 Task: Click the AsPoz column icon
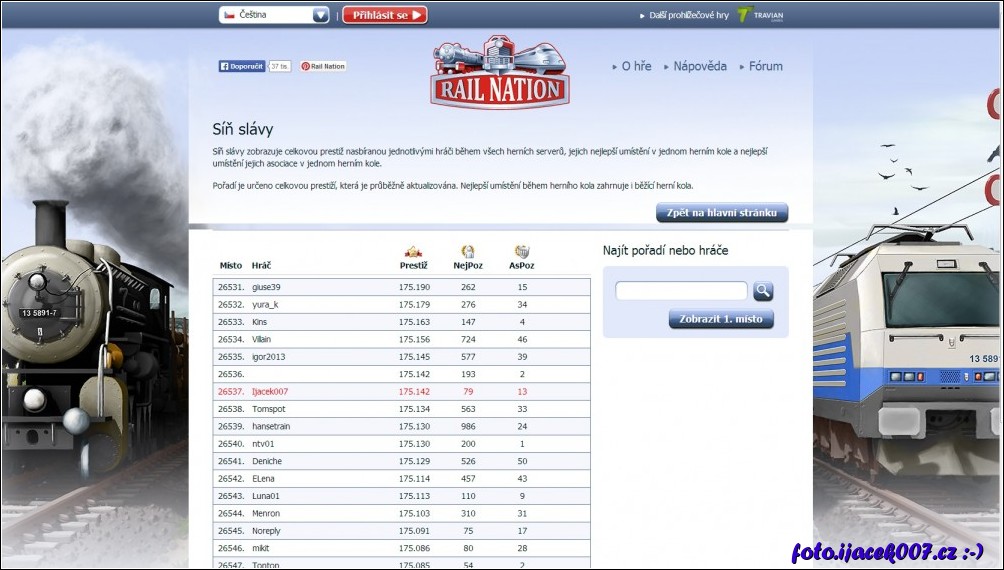tap(521, 251)
